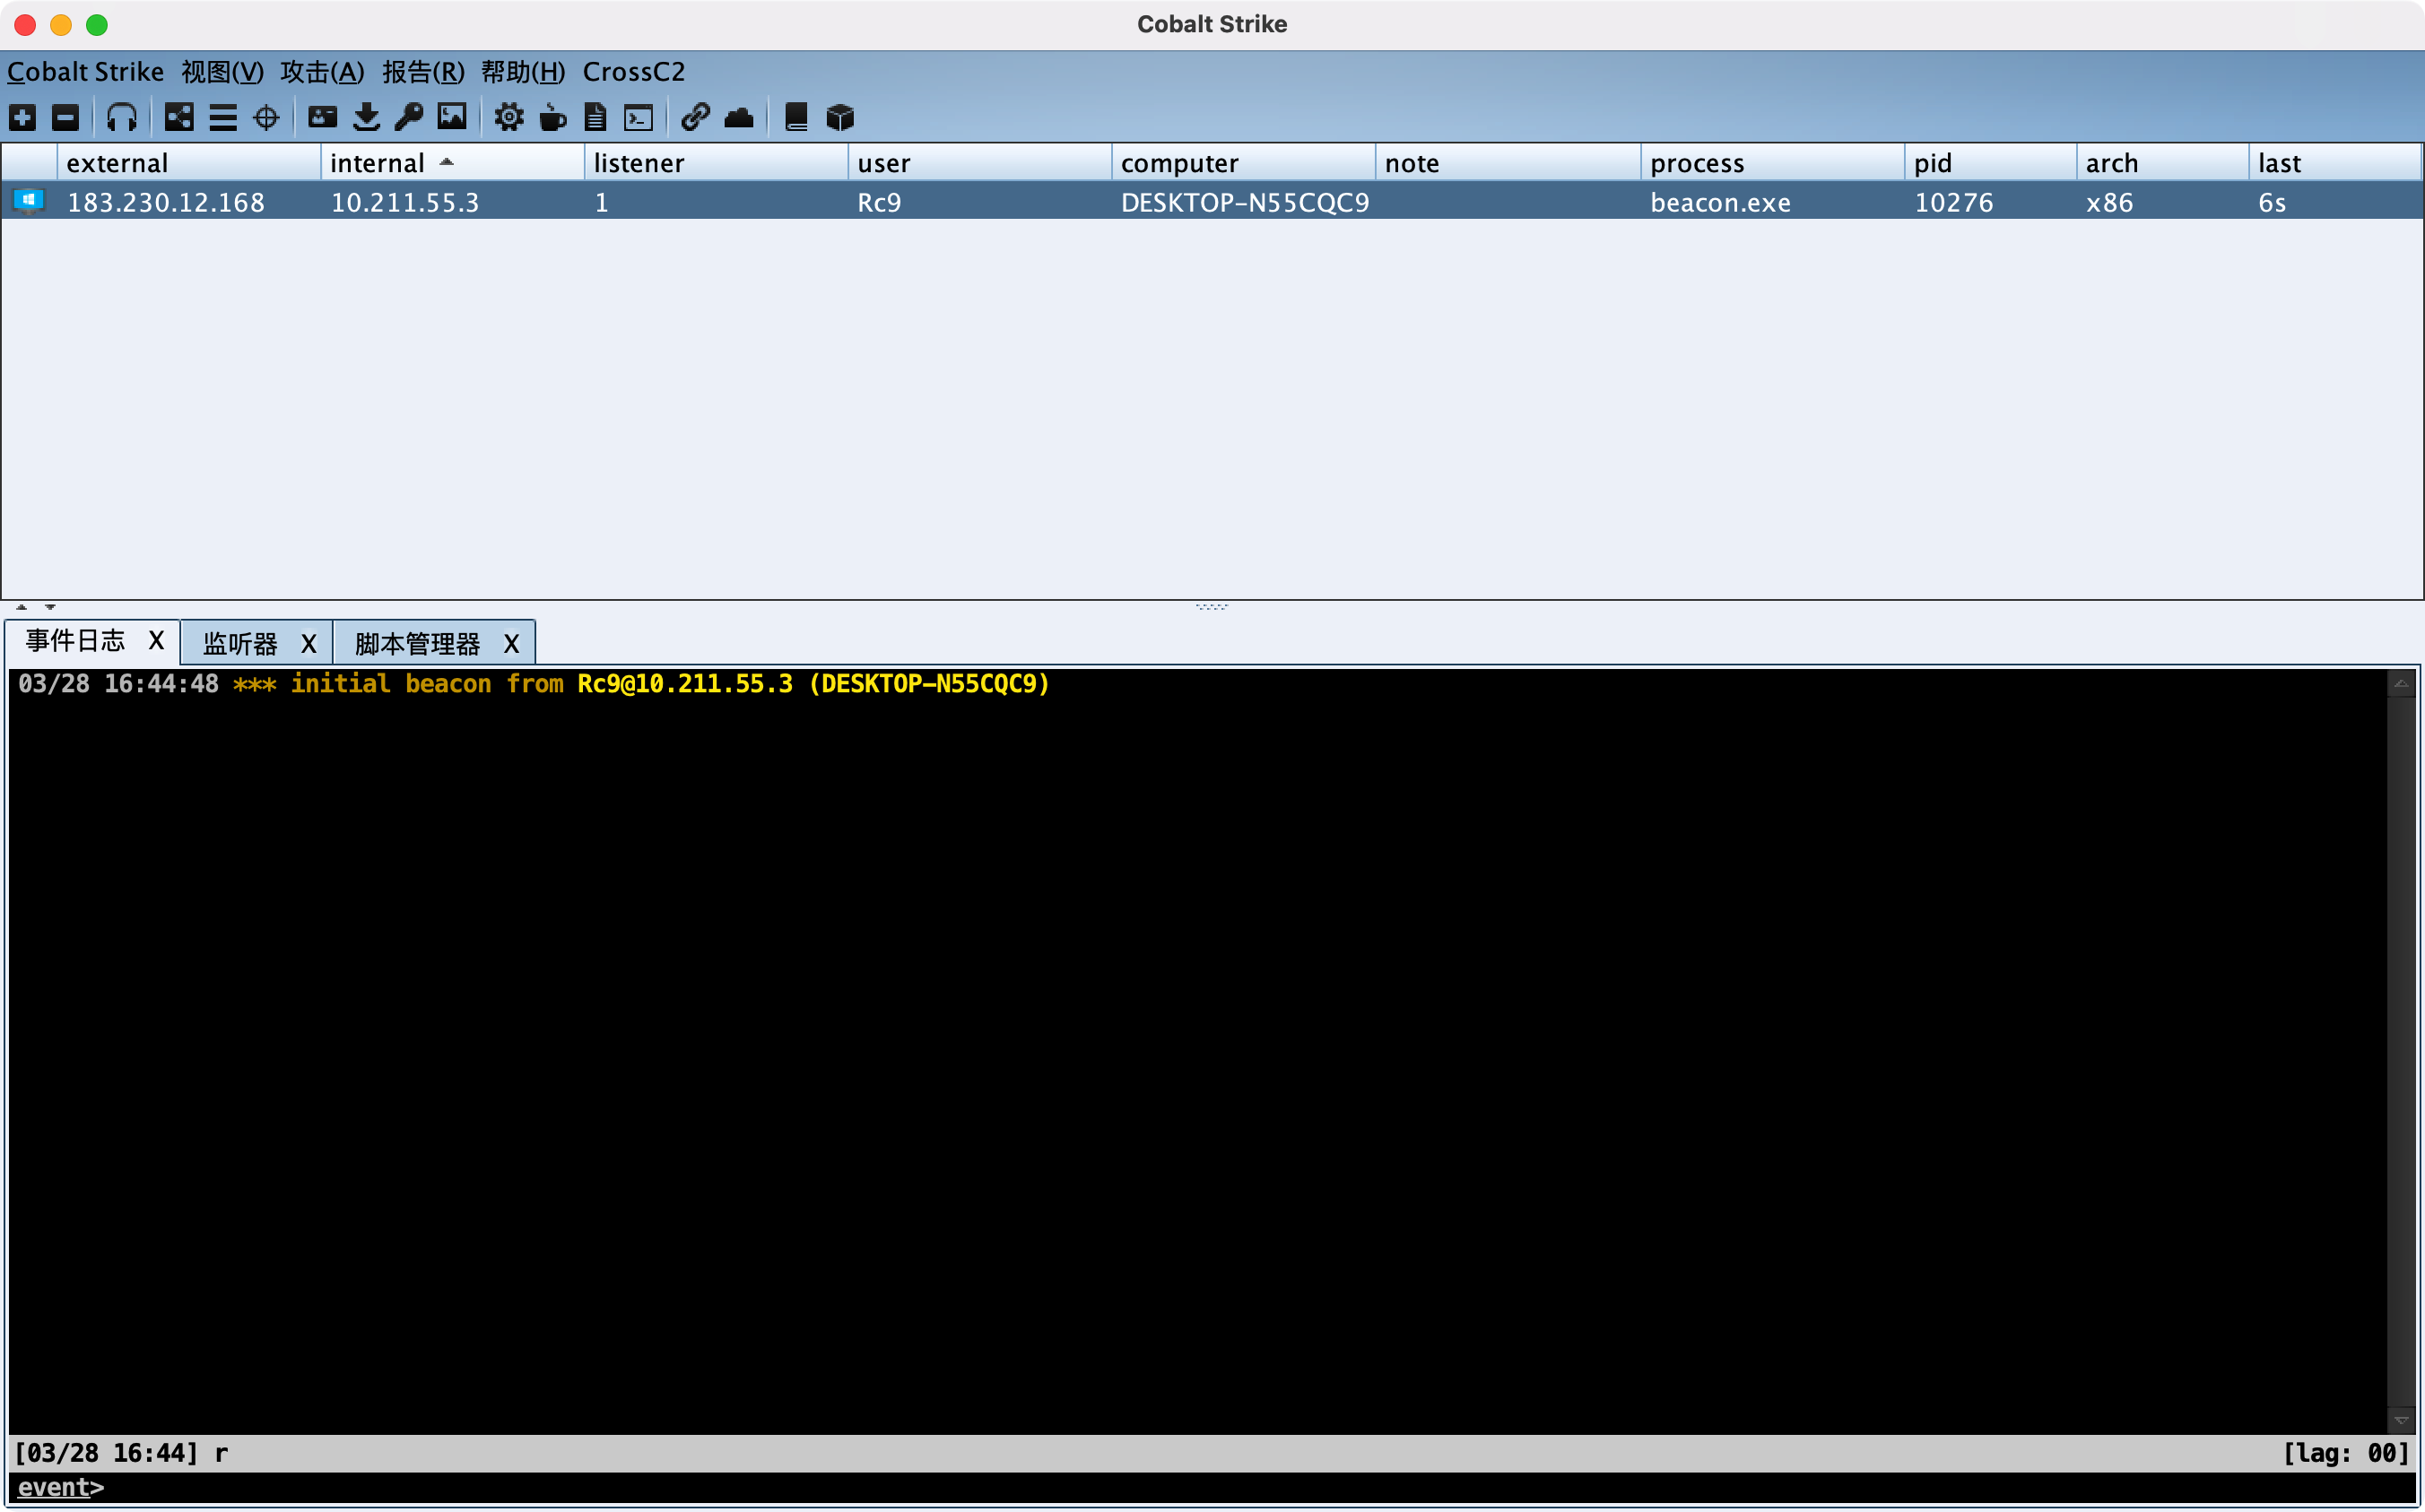Viewport: 2425px width, 1512px height.
Task: Click the coffee cup Java applet icon
Action: tap(553, 118)
